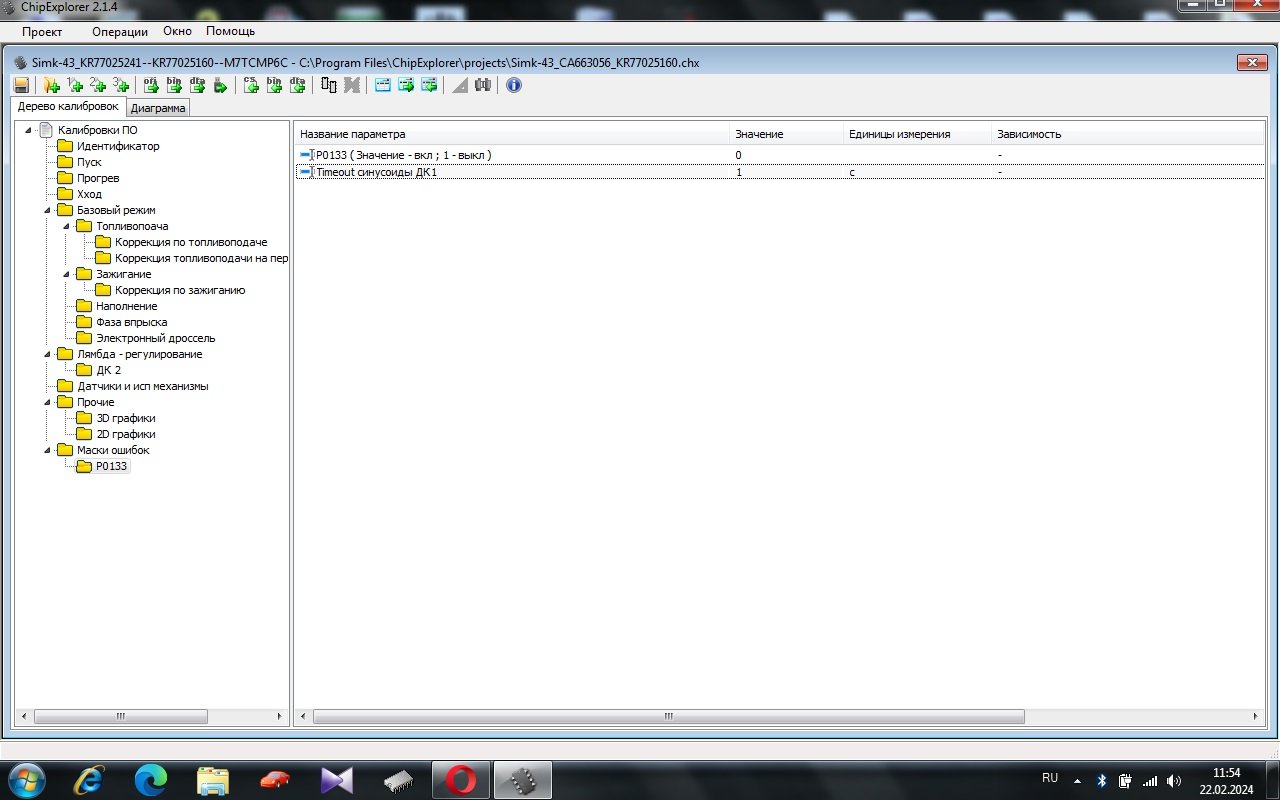Image resolution: width=1280 pixels, height=800 pixels.
Task: Switch to the Диаграмма tab
Action: 158,108
